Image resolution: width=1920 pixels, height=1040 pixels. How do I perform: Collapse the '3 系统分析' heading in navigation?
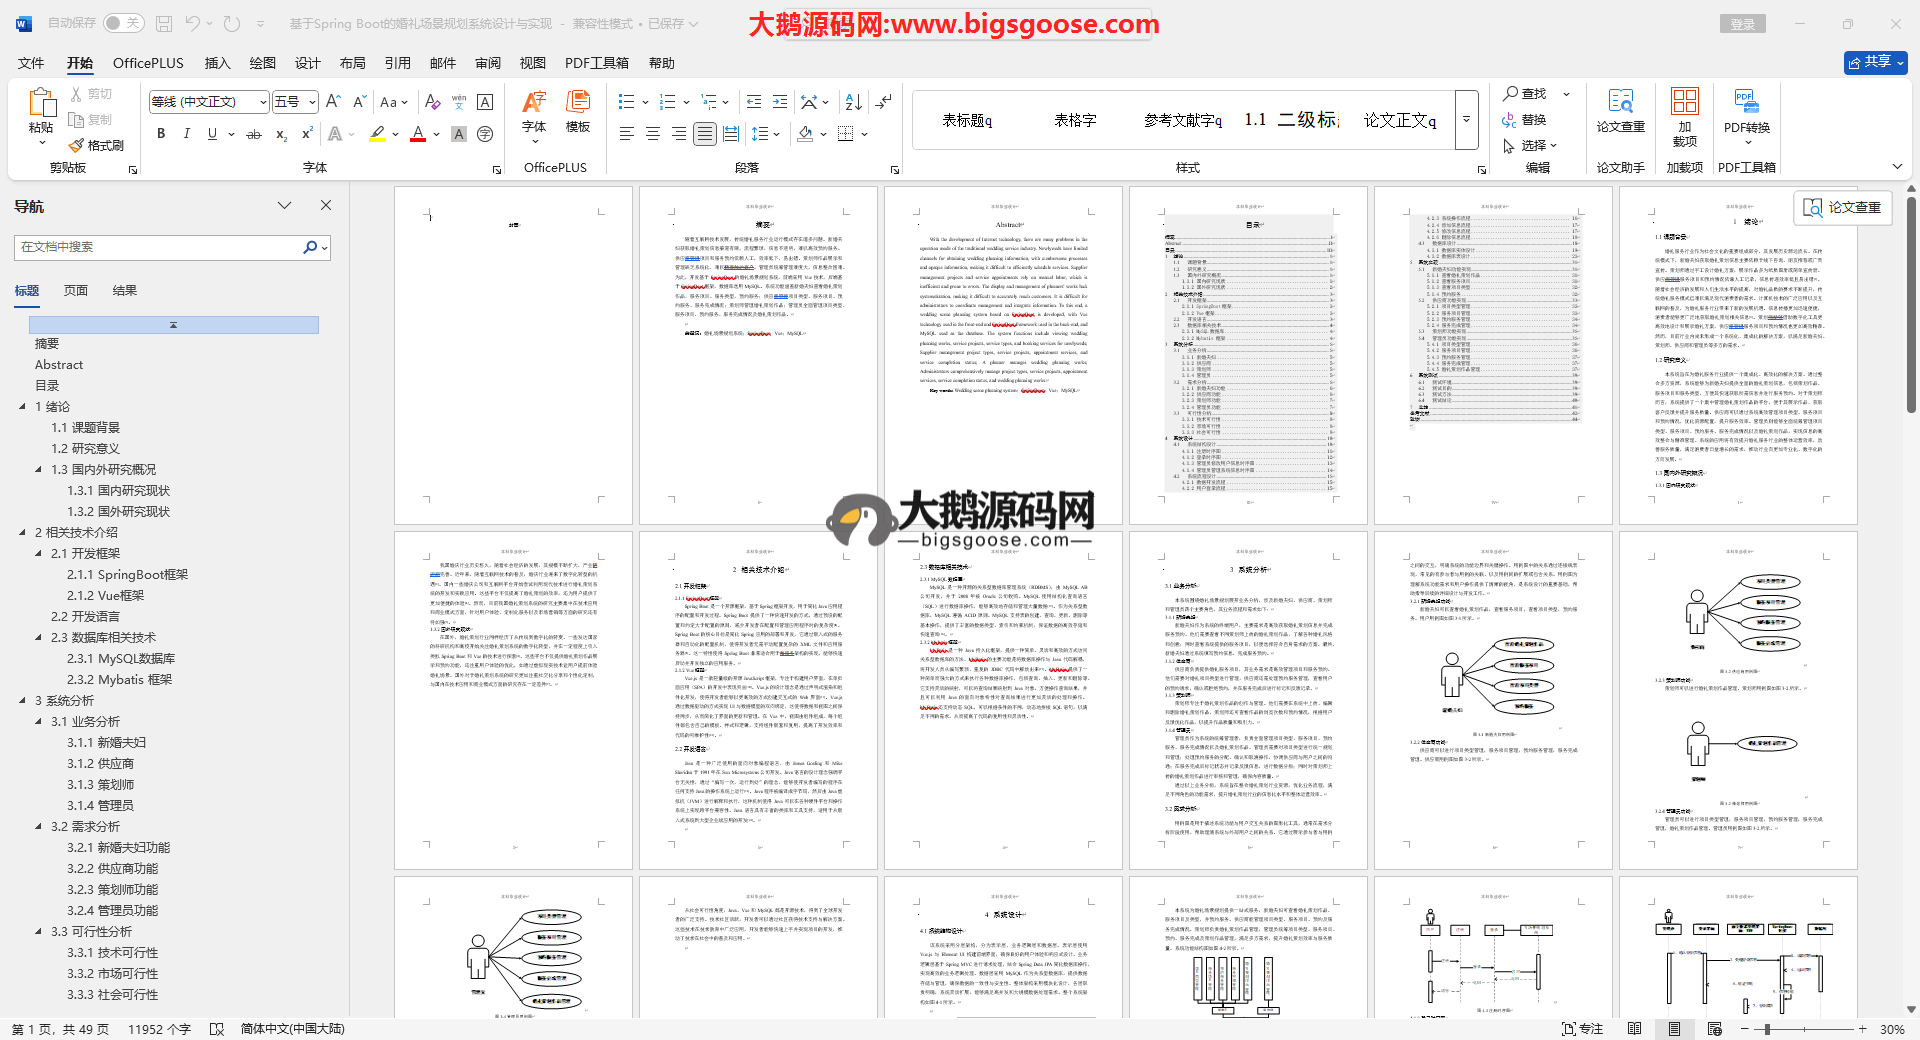tap(23, 700)
